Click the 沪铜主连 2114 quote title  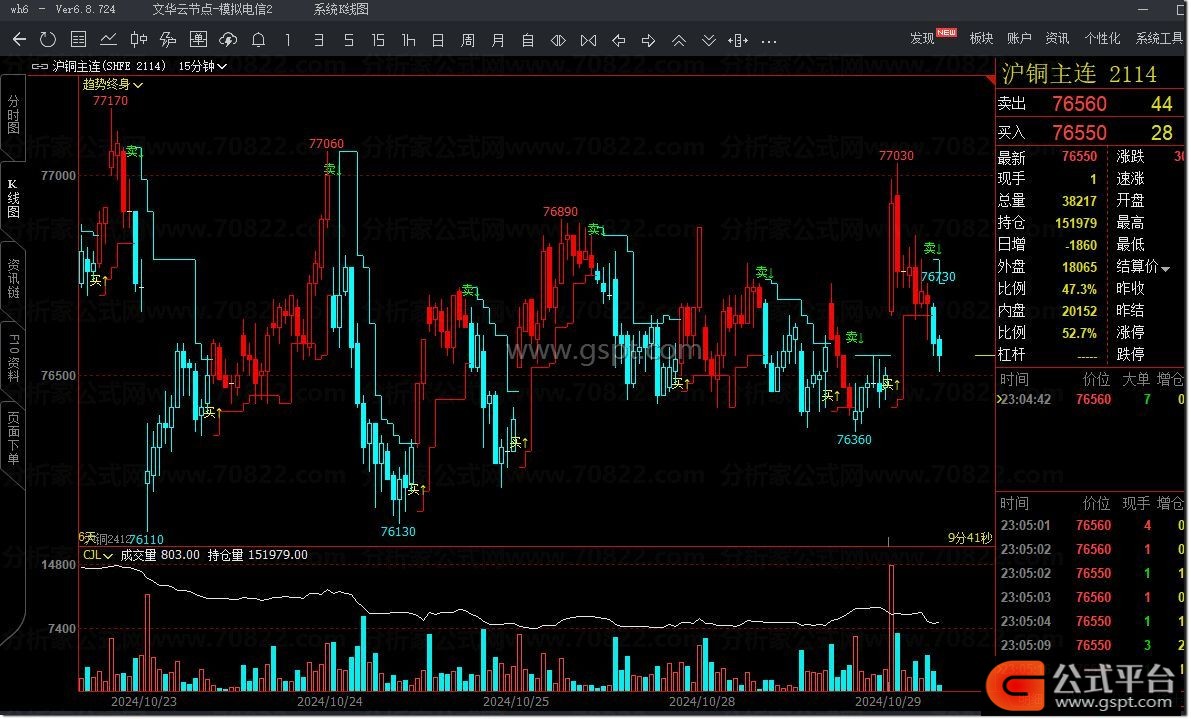[1079, 74]
